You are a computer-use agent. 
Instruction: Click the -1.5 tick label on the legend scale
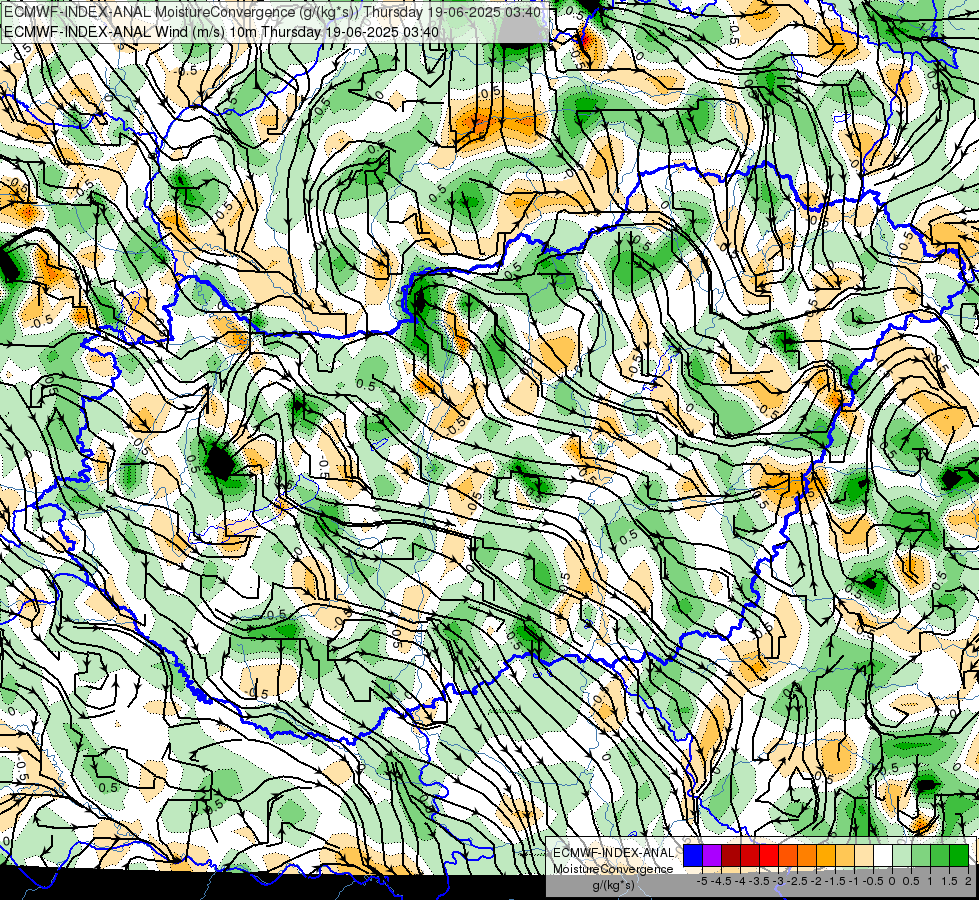pos(835,881)
